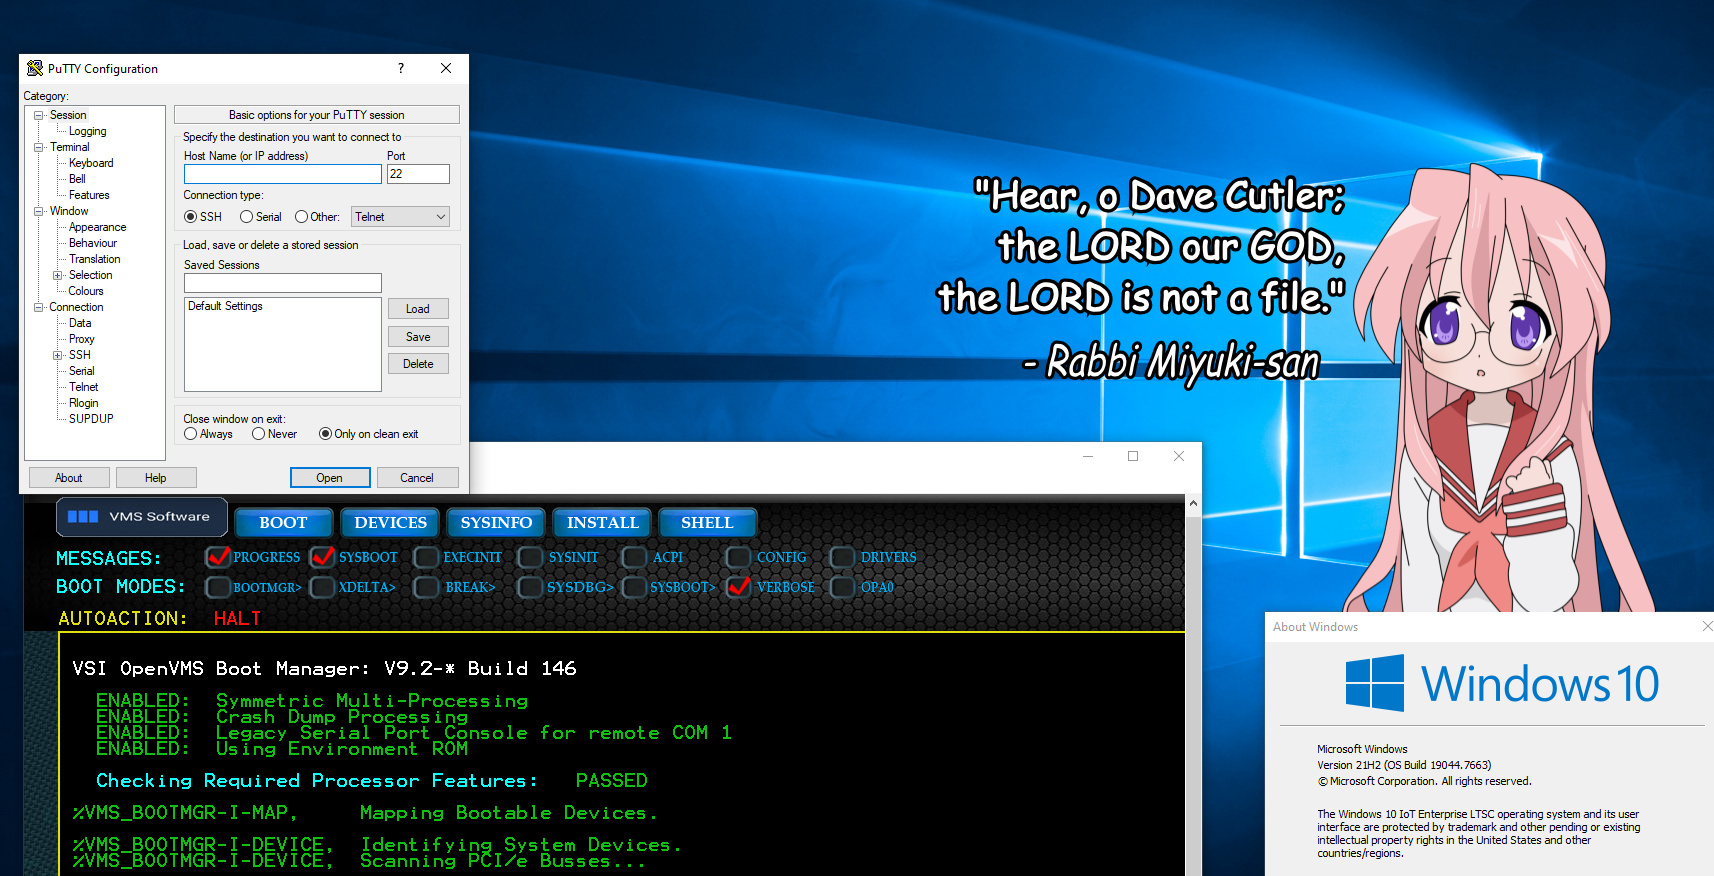This screenshot has width=1714, height=876.
Task: Open the INSTALL tab in Boot Manager
Action: point(603,522)
